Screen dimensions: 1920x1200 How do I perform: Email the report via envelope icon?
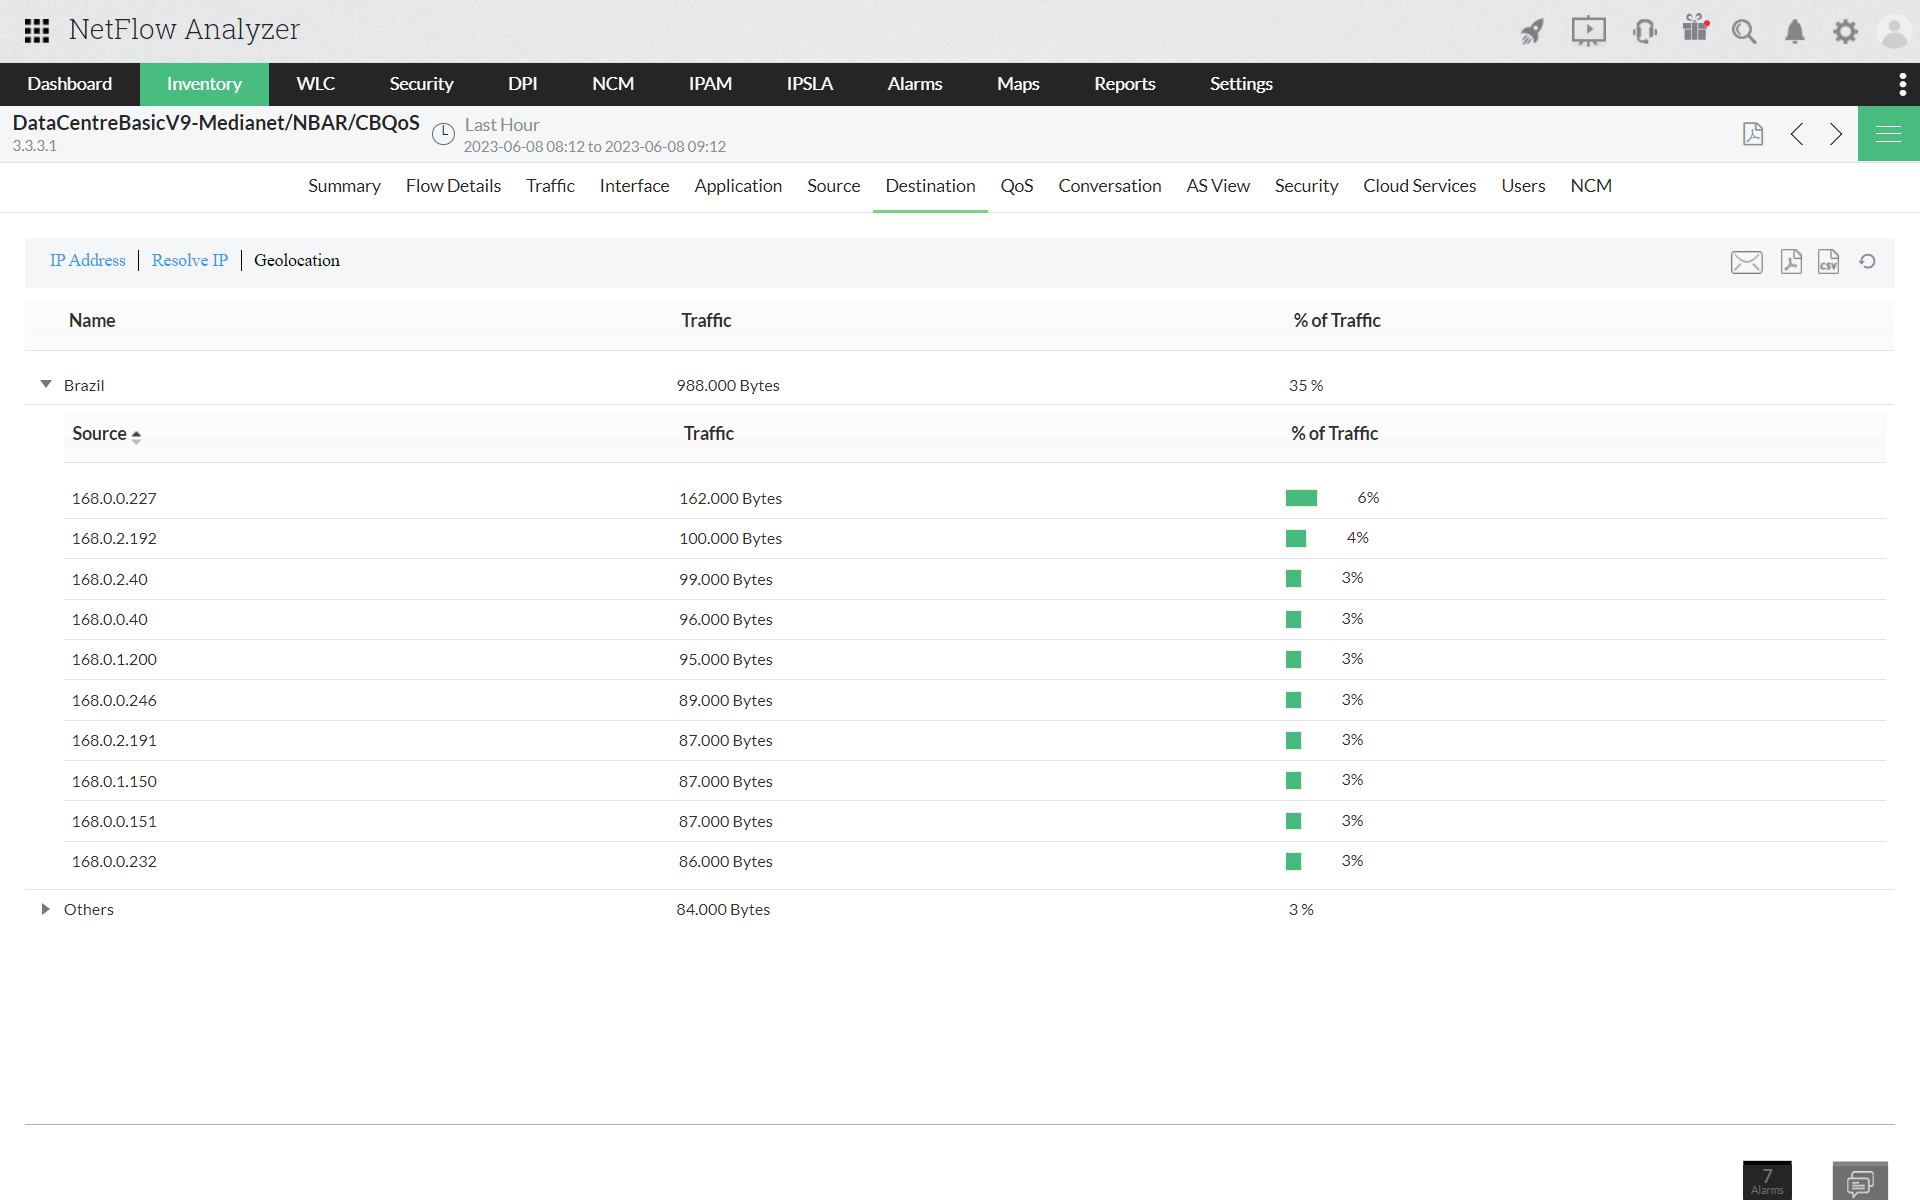tap(1746, 262)
